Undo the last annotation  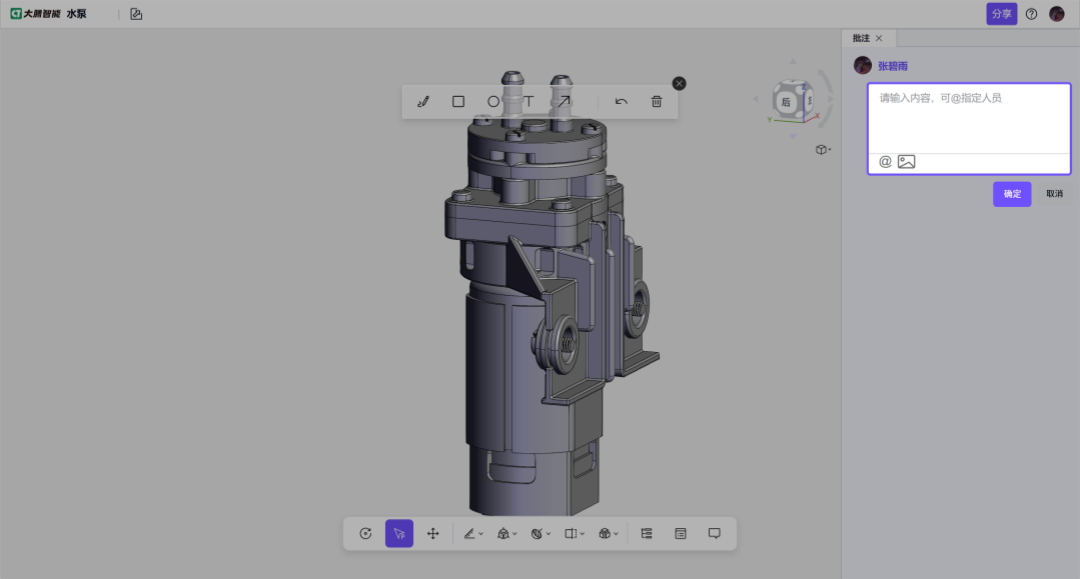coord(620,101)
